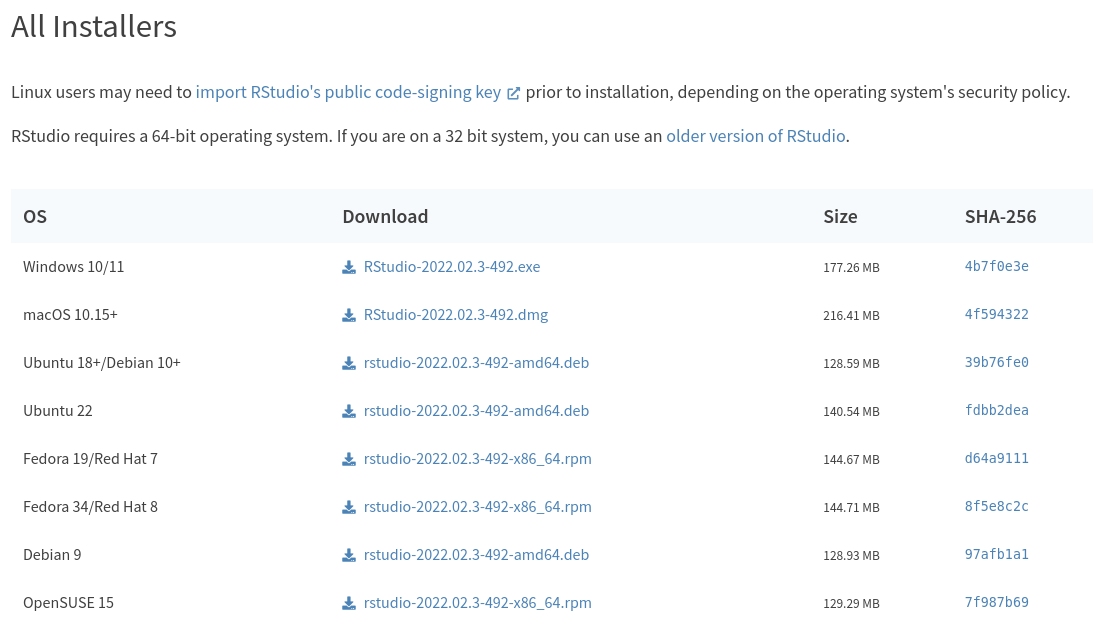Screen dimensions: 1093x630
Task: Click the 216.41 MB size value
Action: tap(851, 316)
